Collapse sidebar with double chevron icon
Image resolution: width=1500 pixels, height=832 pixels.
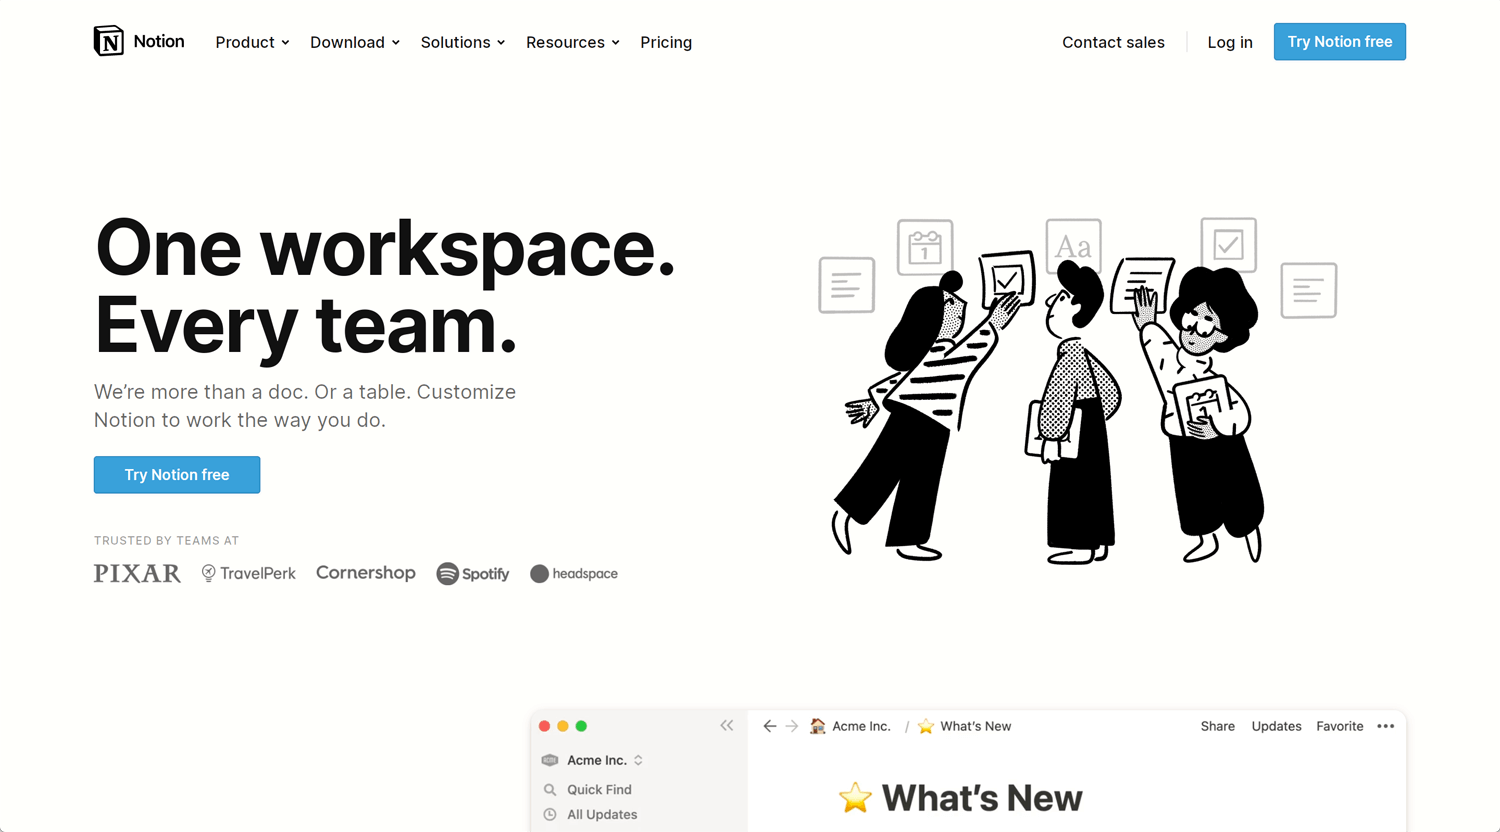click(727, 726)
